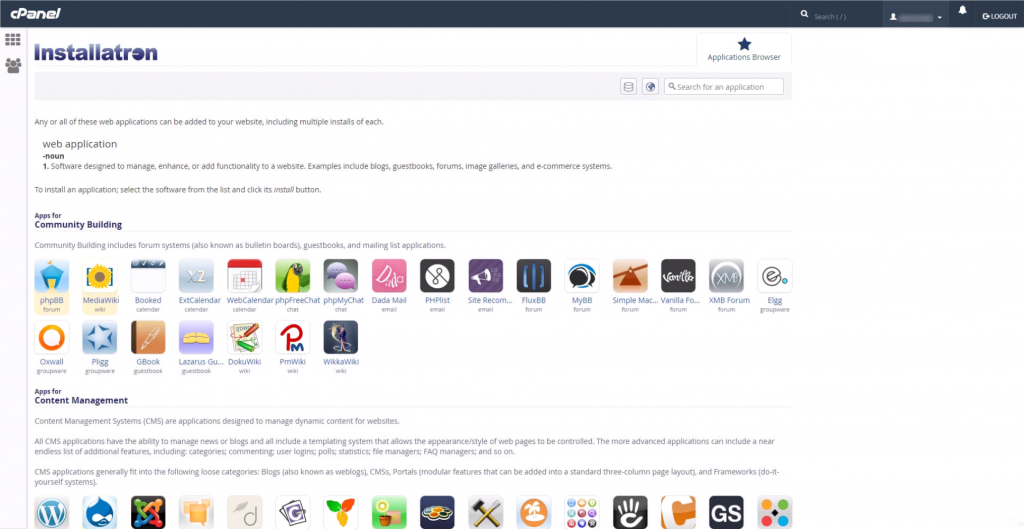This screenshot has height=529, width=1024.
Task: Select the Elgg groupware icon
Action: click(x=775, y=276)
